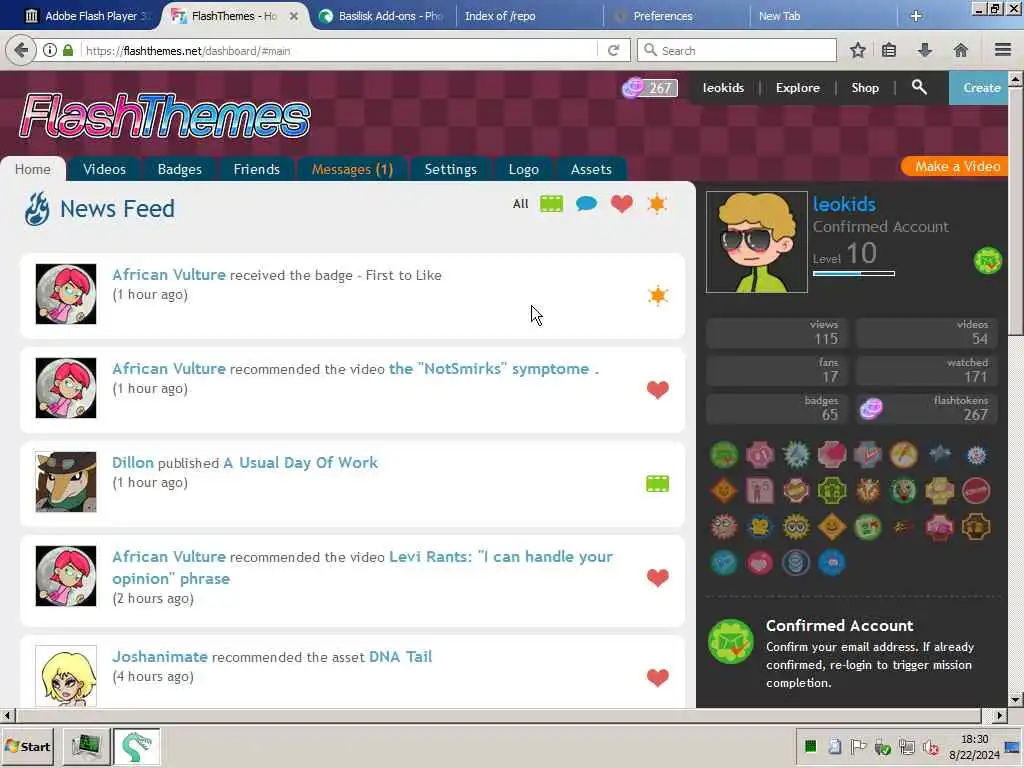Show All news feed items
Screen dimensions: 1024x768
click(520, 204)
